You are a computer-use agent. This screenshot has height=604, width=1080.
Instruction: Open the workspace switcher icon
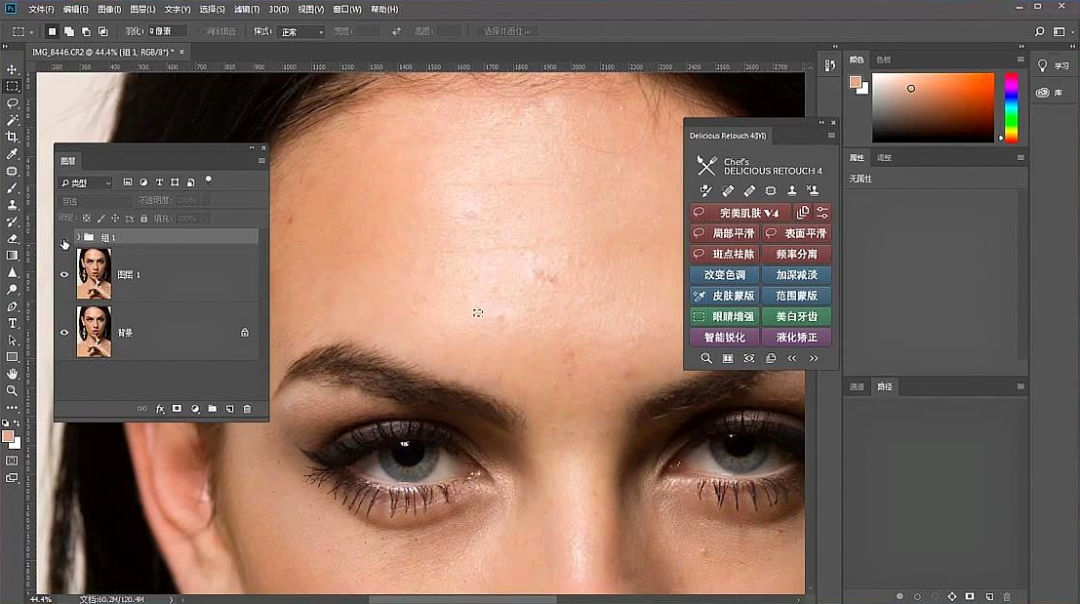1060,32
